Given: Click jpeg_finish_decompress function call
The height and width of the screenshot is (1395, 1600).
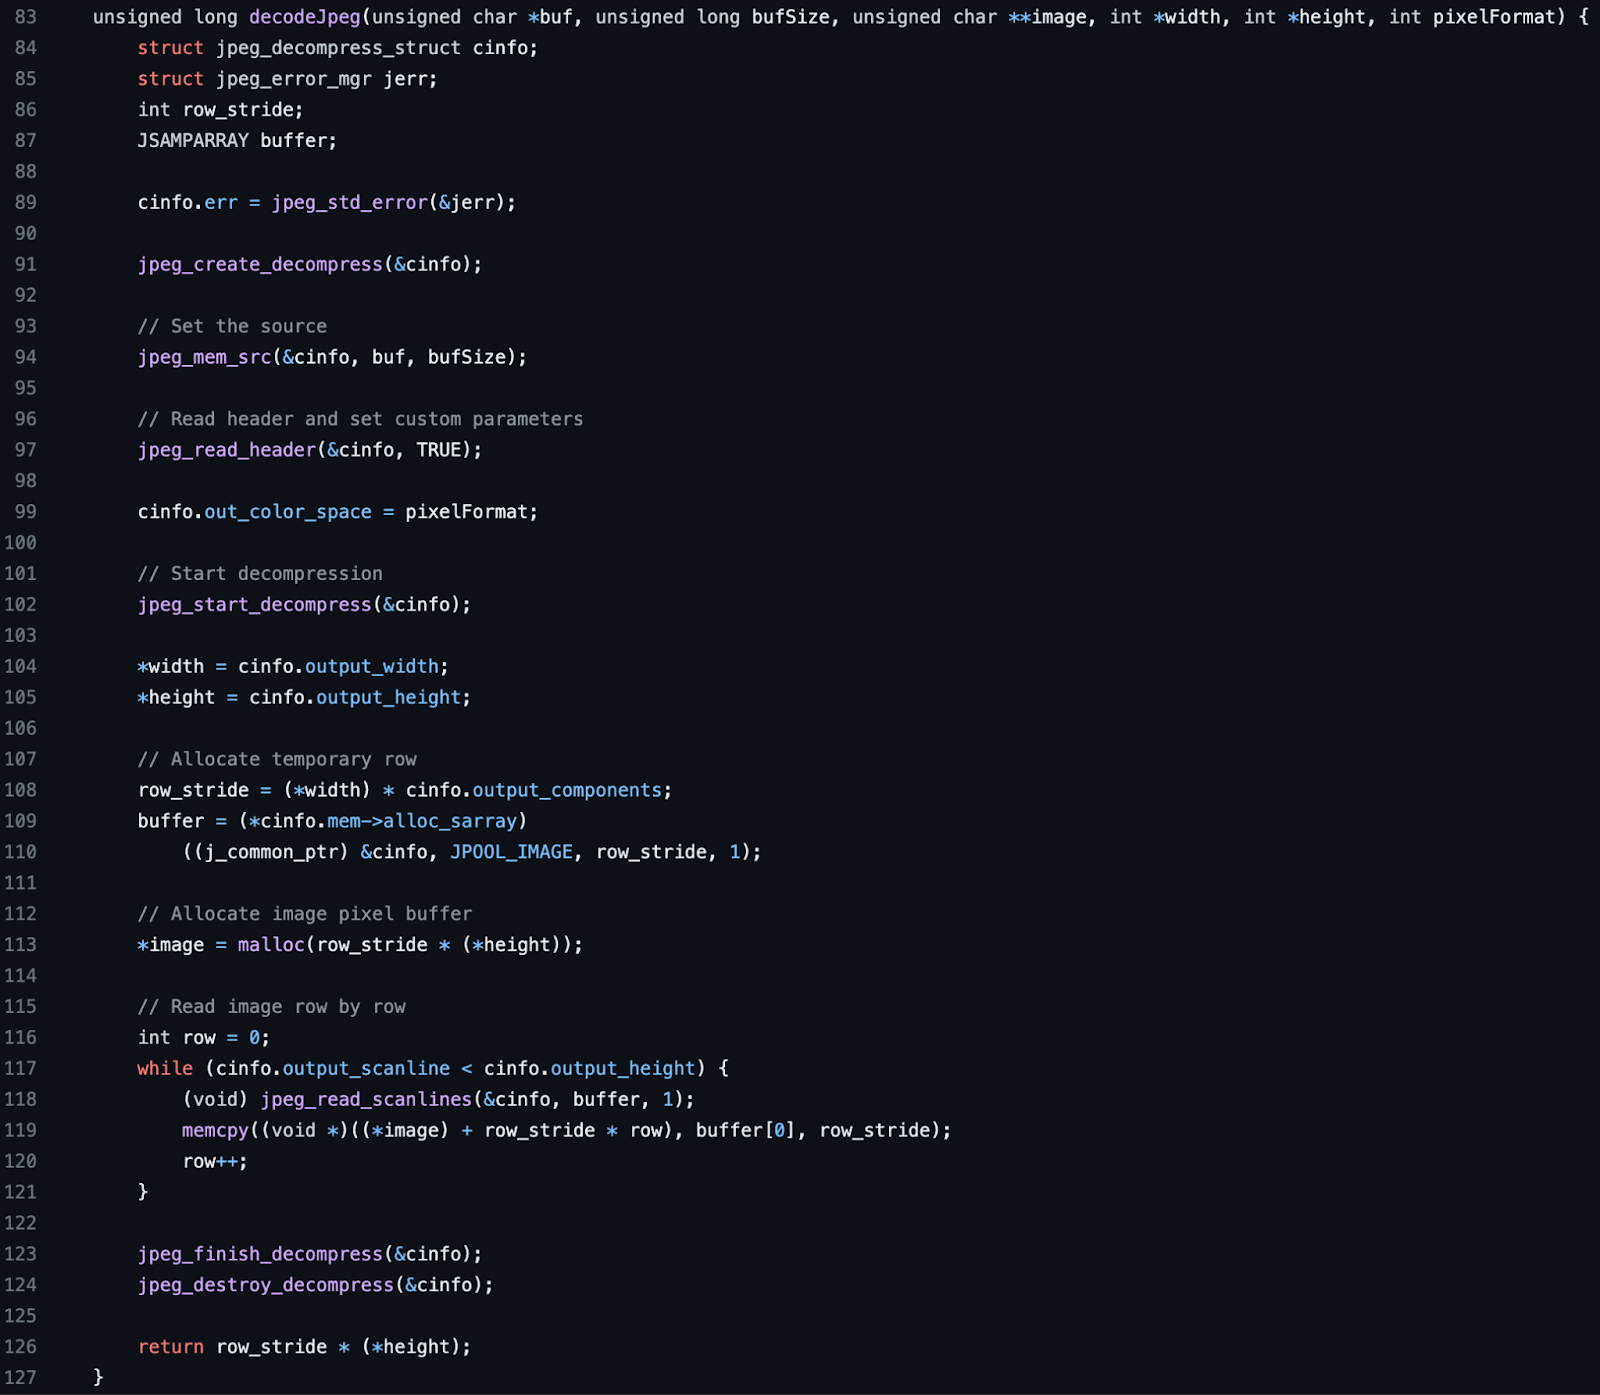Looking at the screenshot, I should tap(260, 1254).
